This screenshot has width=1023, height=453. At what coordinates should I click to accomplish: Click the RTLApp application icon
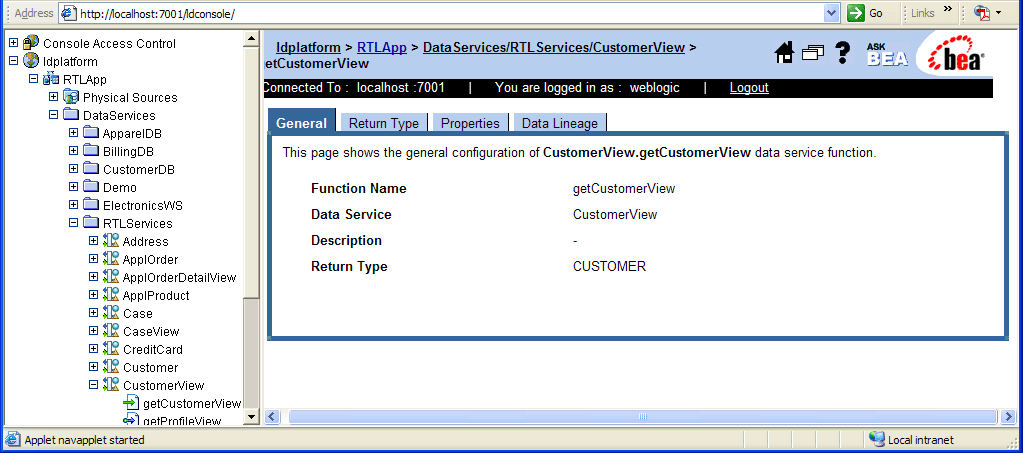[x=51, y=80]
